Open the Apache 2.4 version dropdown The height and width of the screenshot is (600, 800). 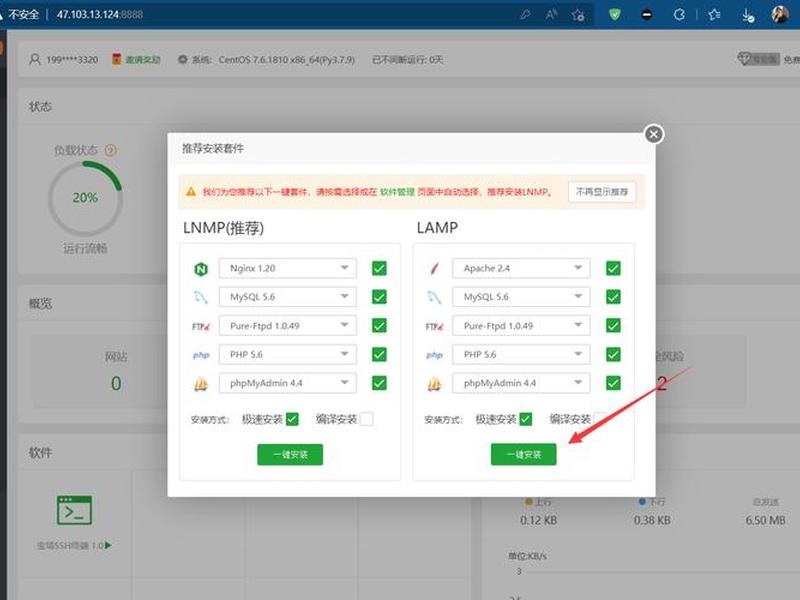[521, 268]
